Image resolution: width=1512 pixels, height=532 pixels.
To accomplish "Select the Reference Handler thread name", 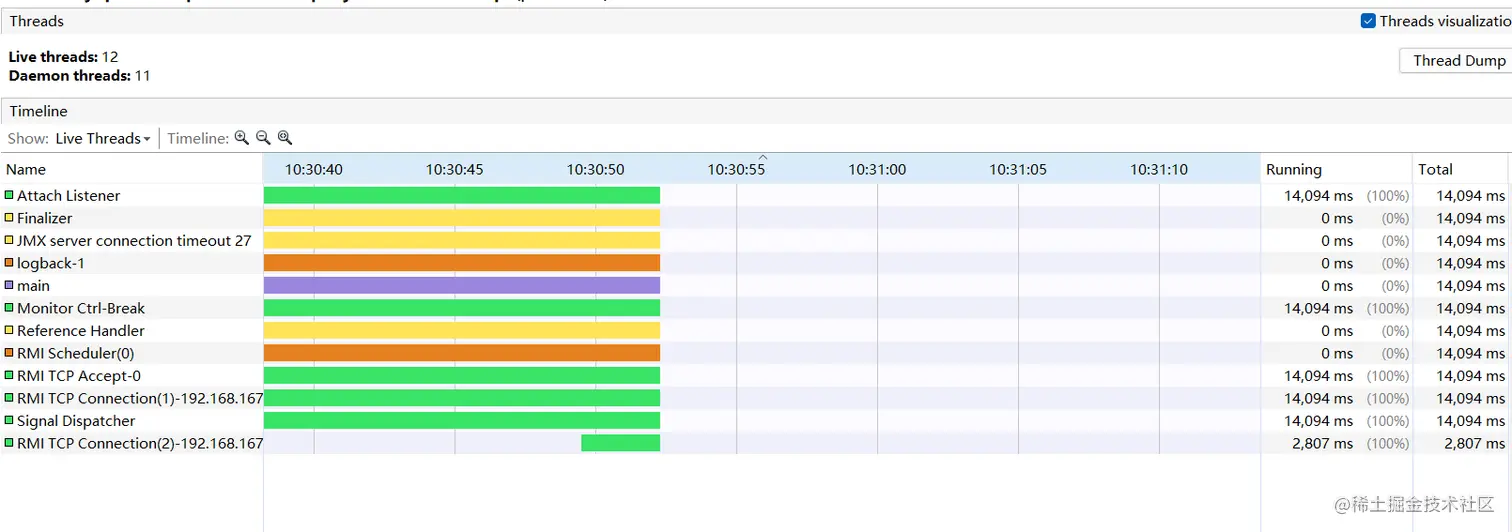I will tap(81, 331).
